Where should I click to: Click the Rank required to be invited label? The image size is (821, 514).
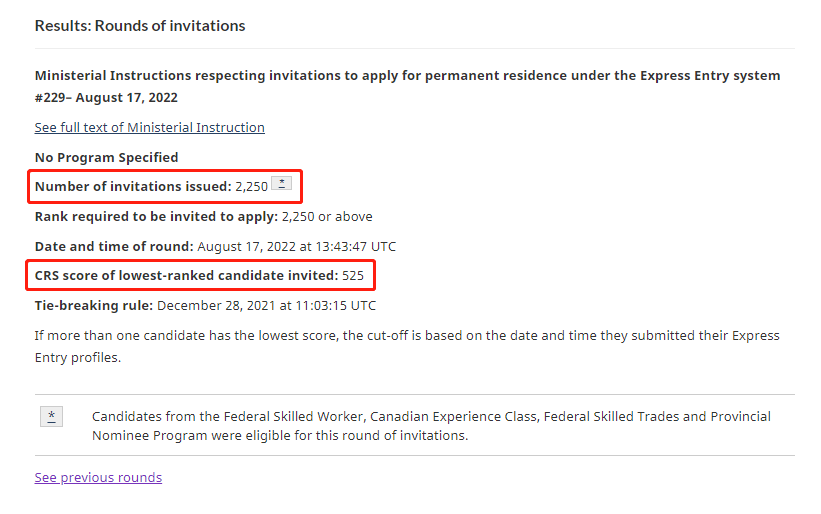click(156, 216)
